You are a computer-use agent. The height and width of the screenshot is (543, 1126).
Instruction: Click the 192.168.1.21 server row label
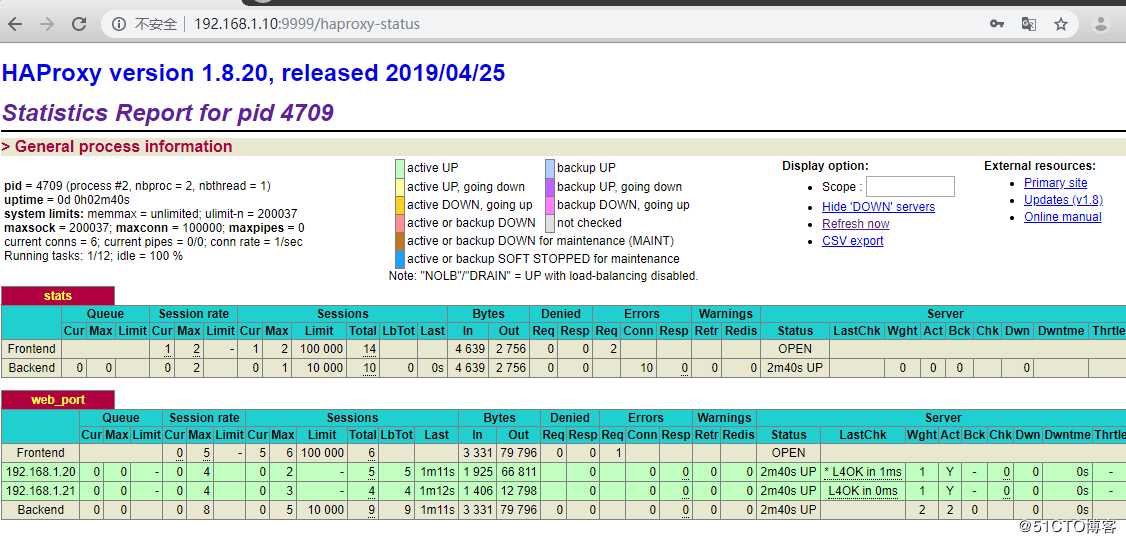point(40,491)
